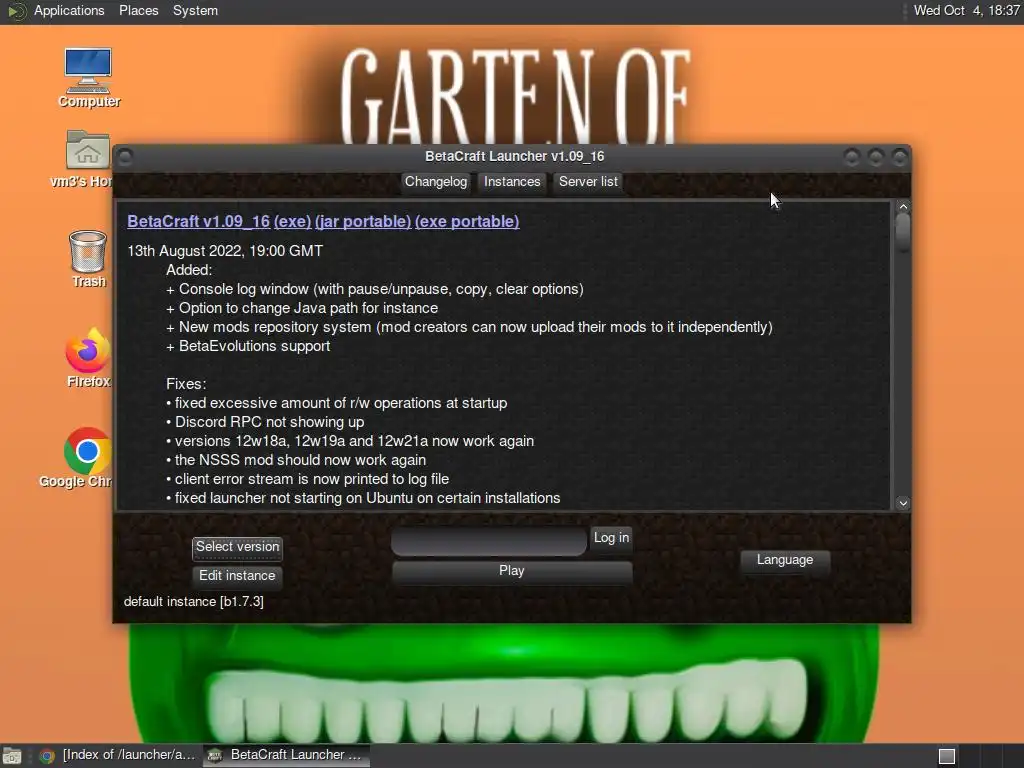Click 'the NSSS mod should now work' line
Image resolution: width=1024 pixels, height=768 pixels.
click(x=296, y=460)
